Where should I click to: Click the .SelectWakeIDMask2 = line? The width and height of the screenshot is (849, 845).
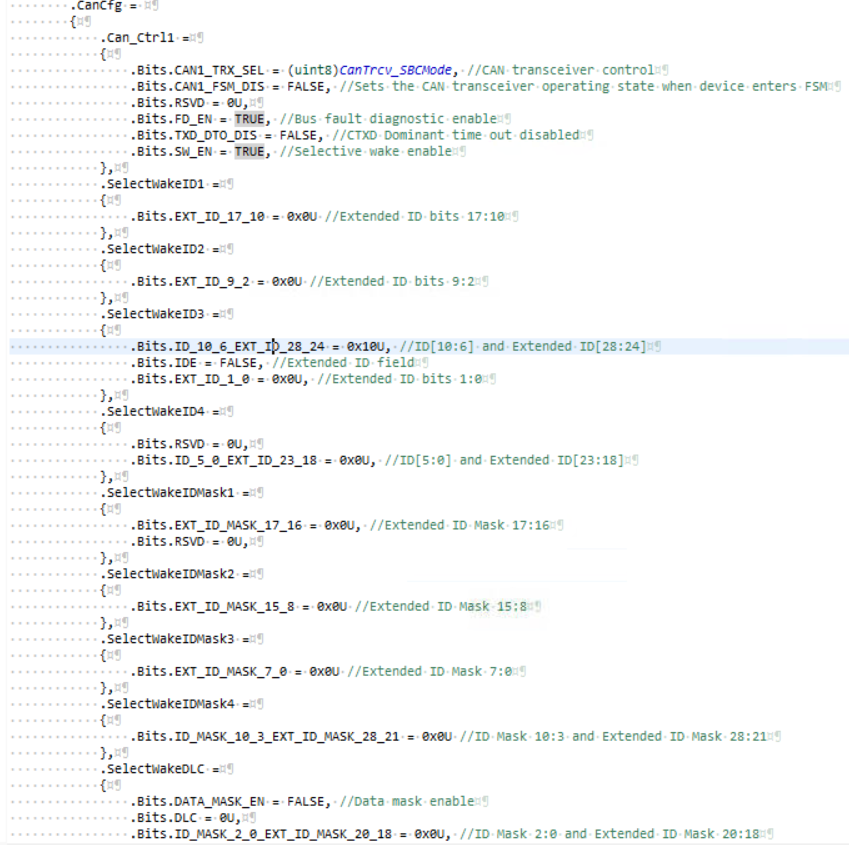pos(174,574)
